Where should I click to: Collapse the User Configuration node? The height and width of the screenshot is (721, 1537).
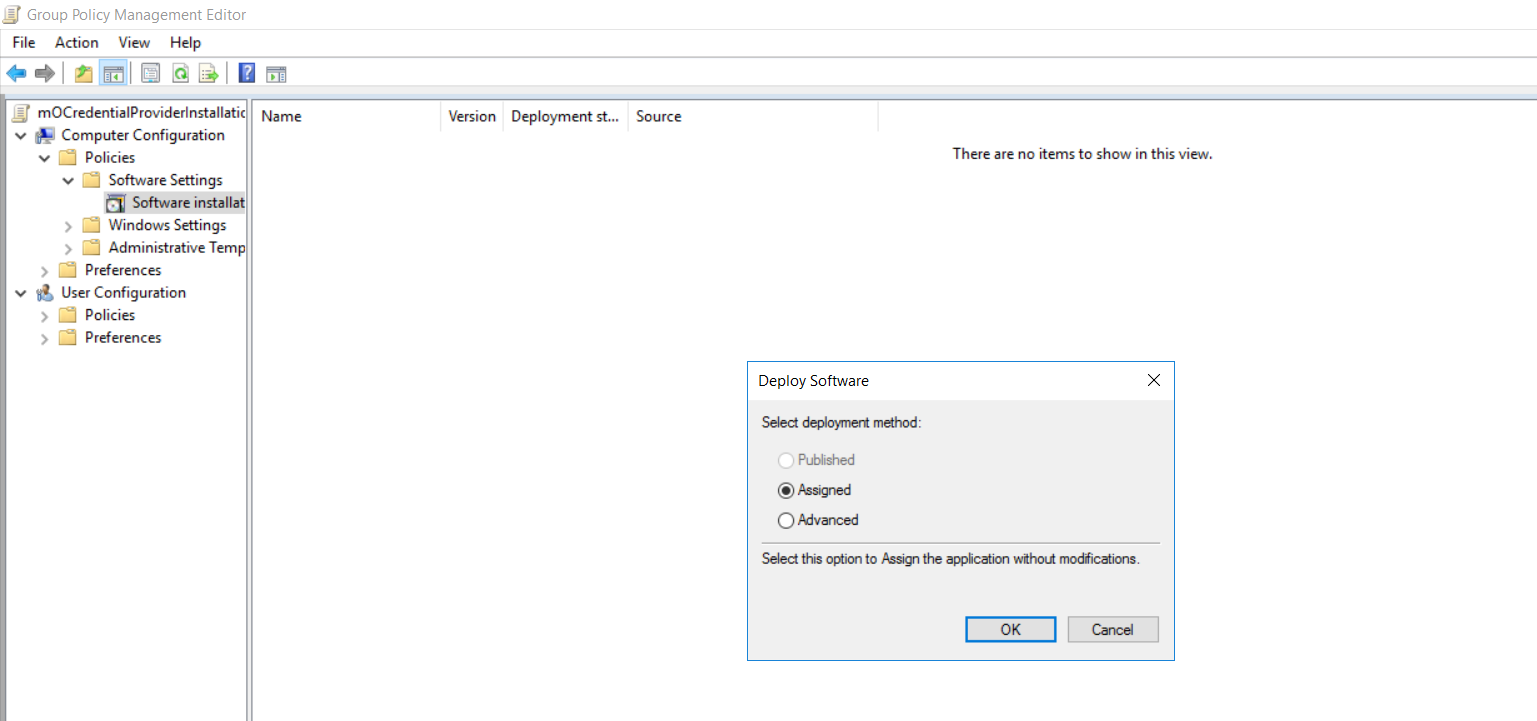pyautogui.click(x=21, y=293)
